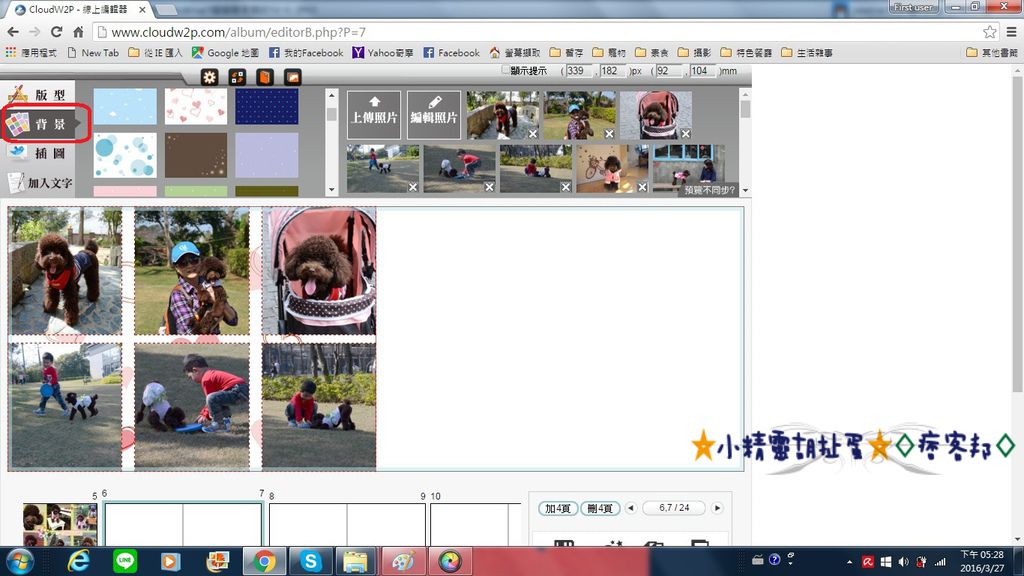
Task: Choose the blue bubbles background
Action: point(125,155)
